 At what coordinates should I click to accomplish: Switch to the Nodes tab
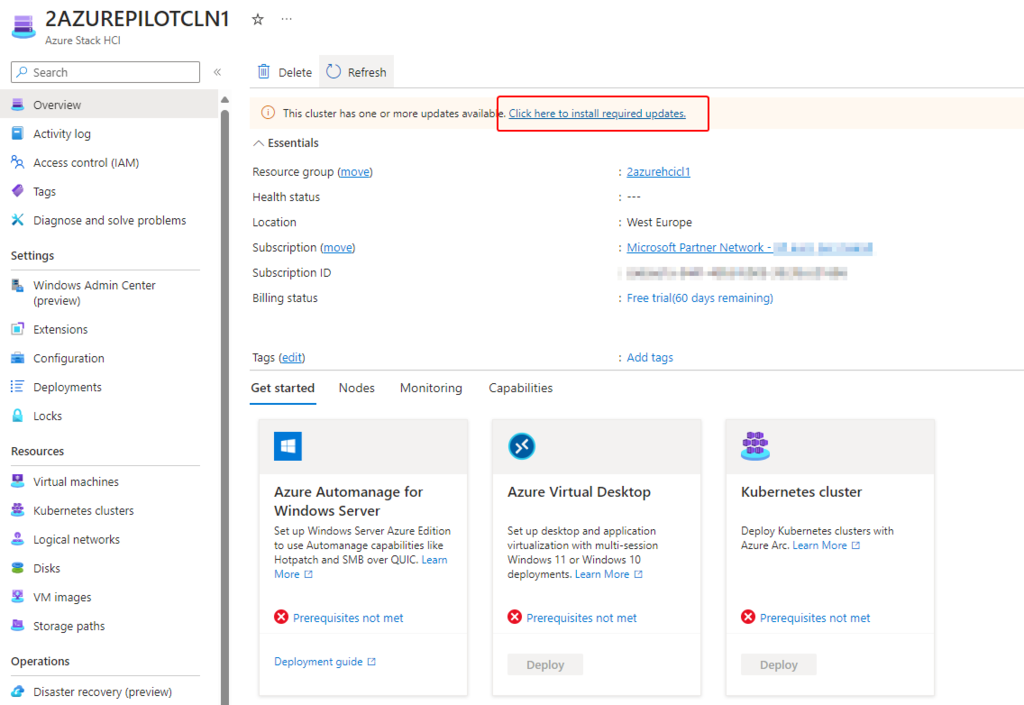tap(356, 388)
